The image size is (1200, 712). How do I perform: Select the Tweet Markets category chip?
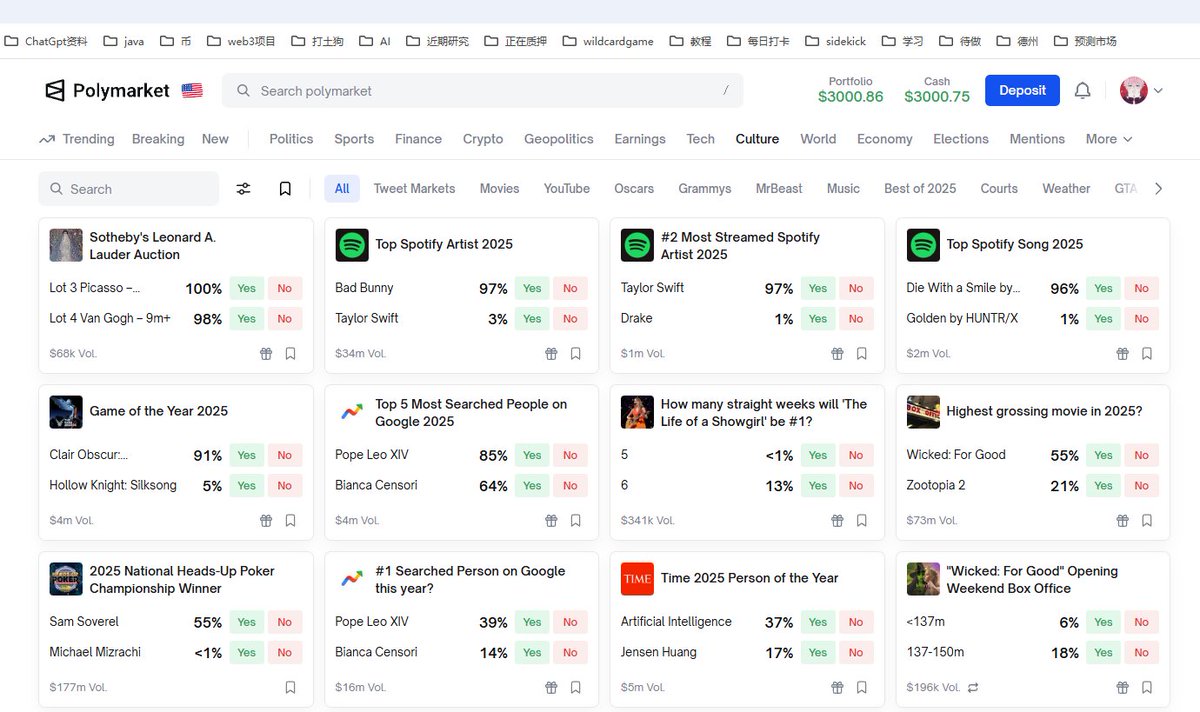(x=414, y=188)
